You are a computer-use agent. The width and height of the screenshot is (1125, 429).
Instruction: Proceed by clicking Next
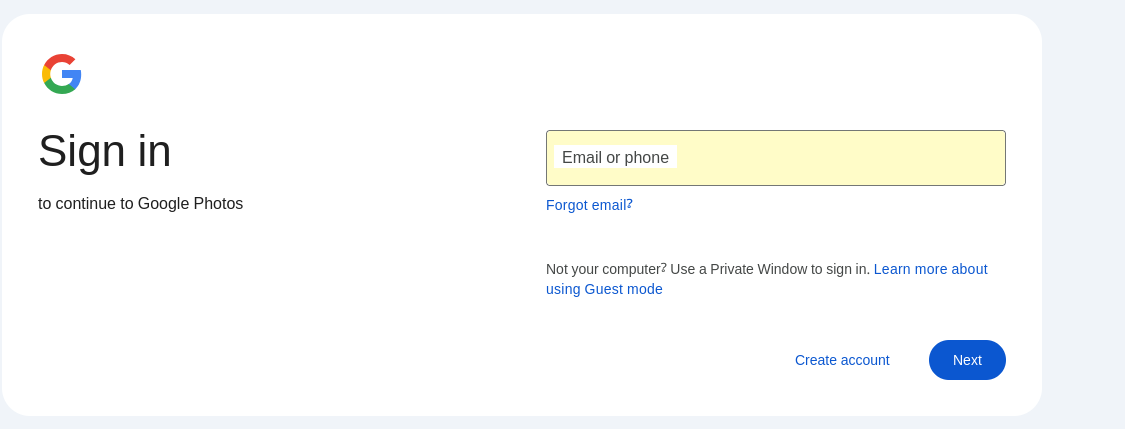tap(967, 360)
